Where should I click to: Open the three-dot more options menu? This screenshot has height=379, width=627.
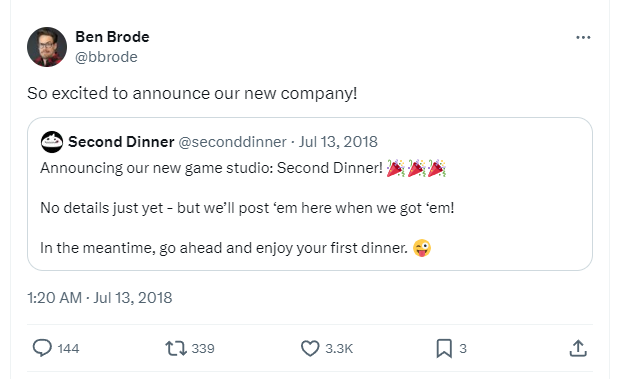583,38
